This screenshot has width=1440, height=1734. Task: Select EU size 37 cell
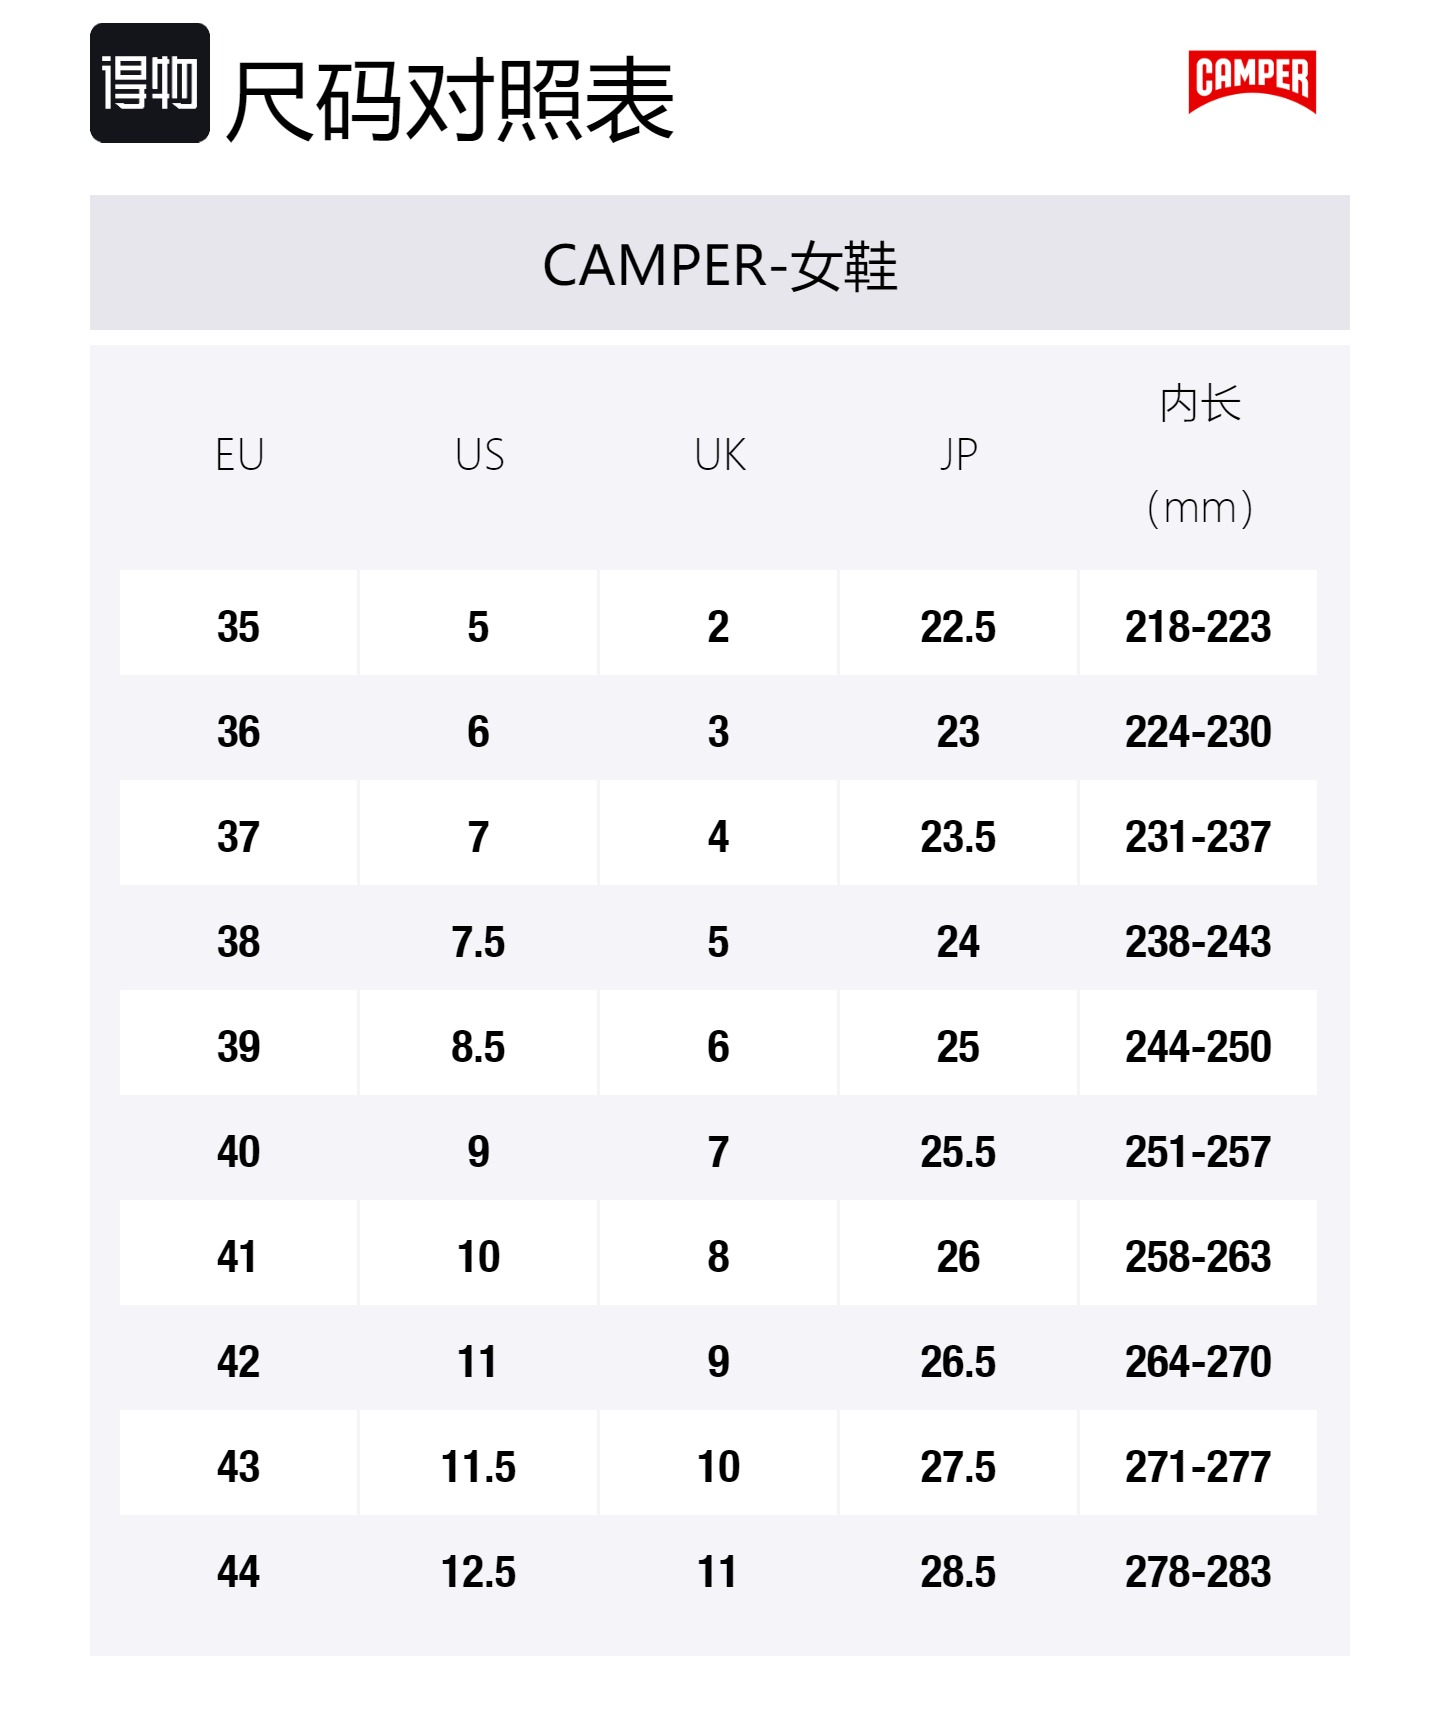(x=239, y=837)
